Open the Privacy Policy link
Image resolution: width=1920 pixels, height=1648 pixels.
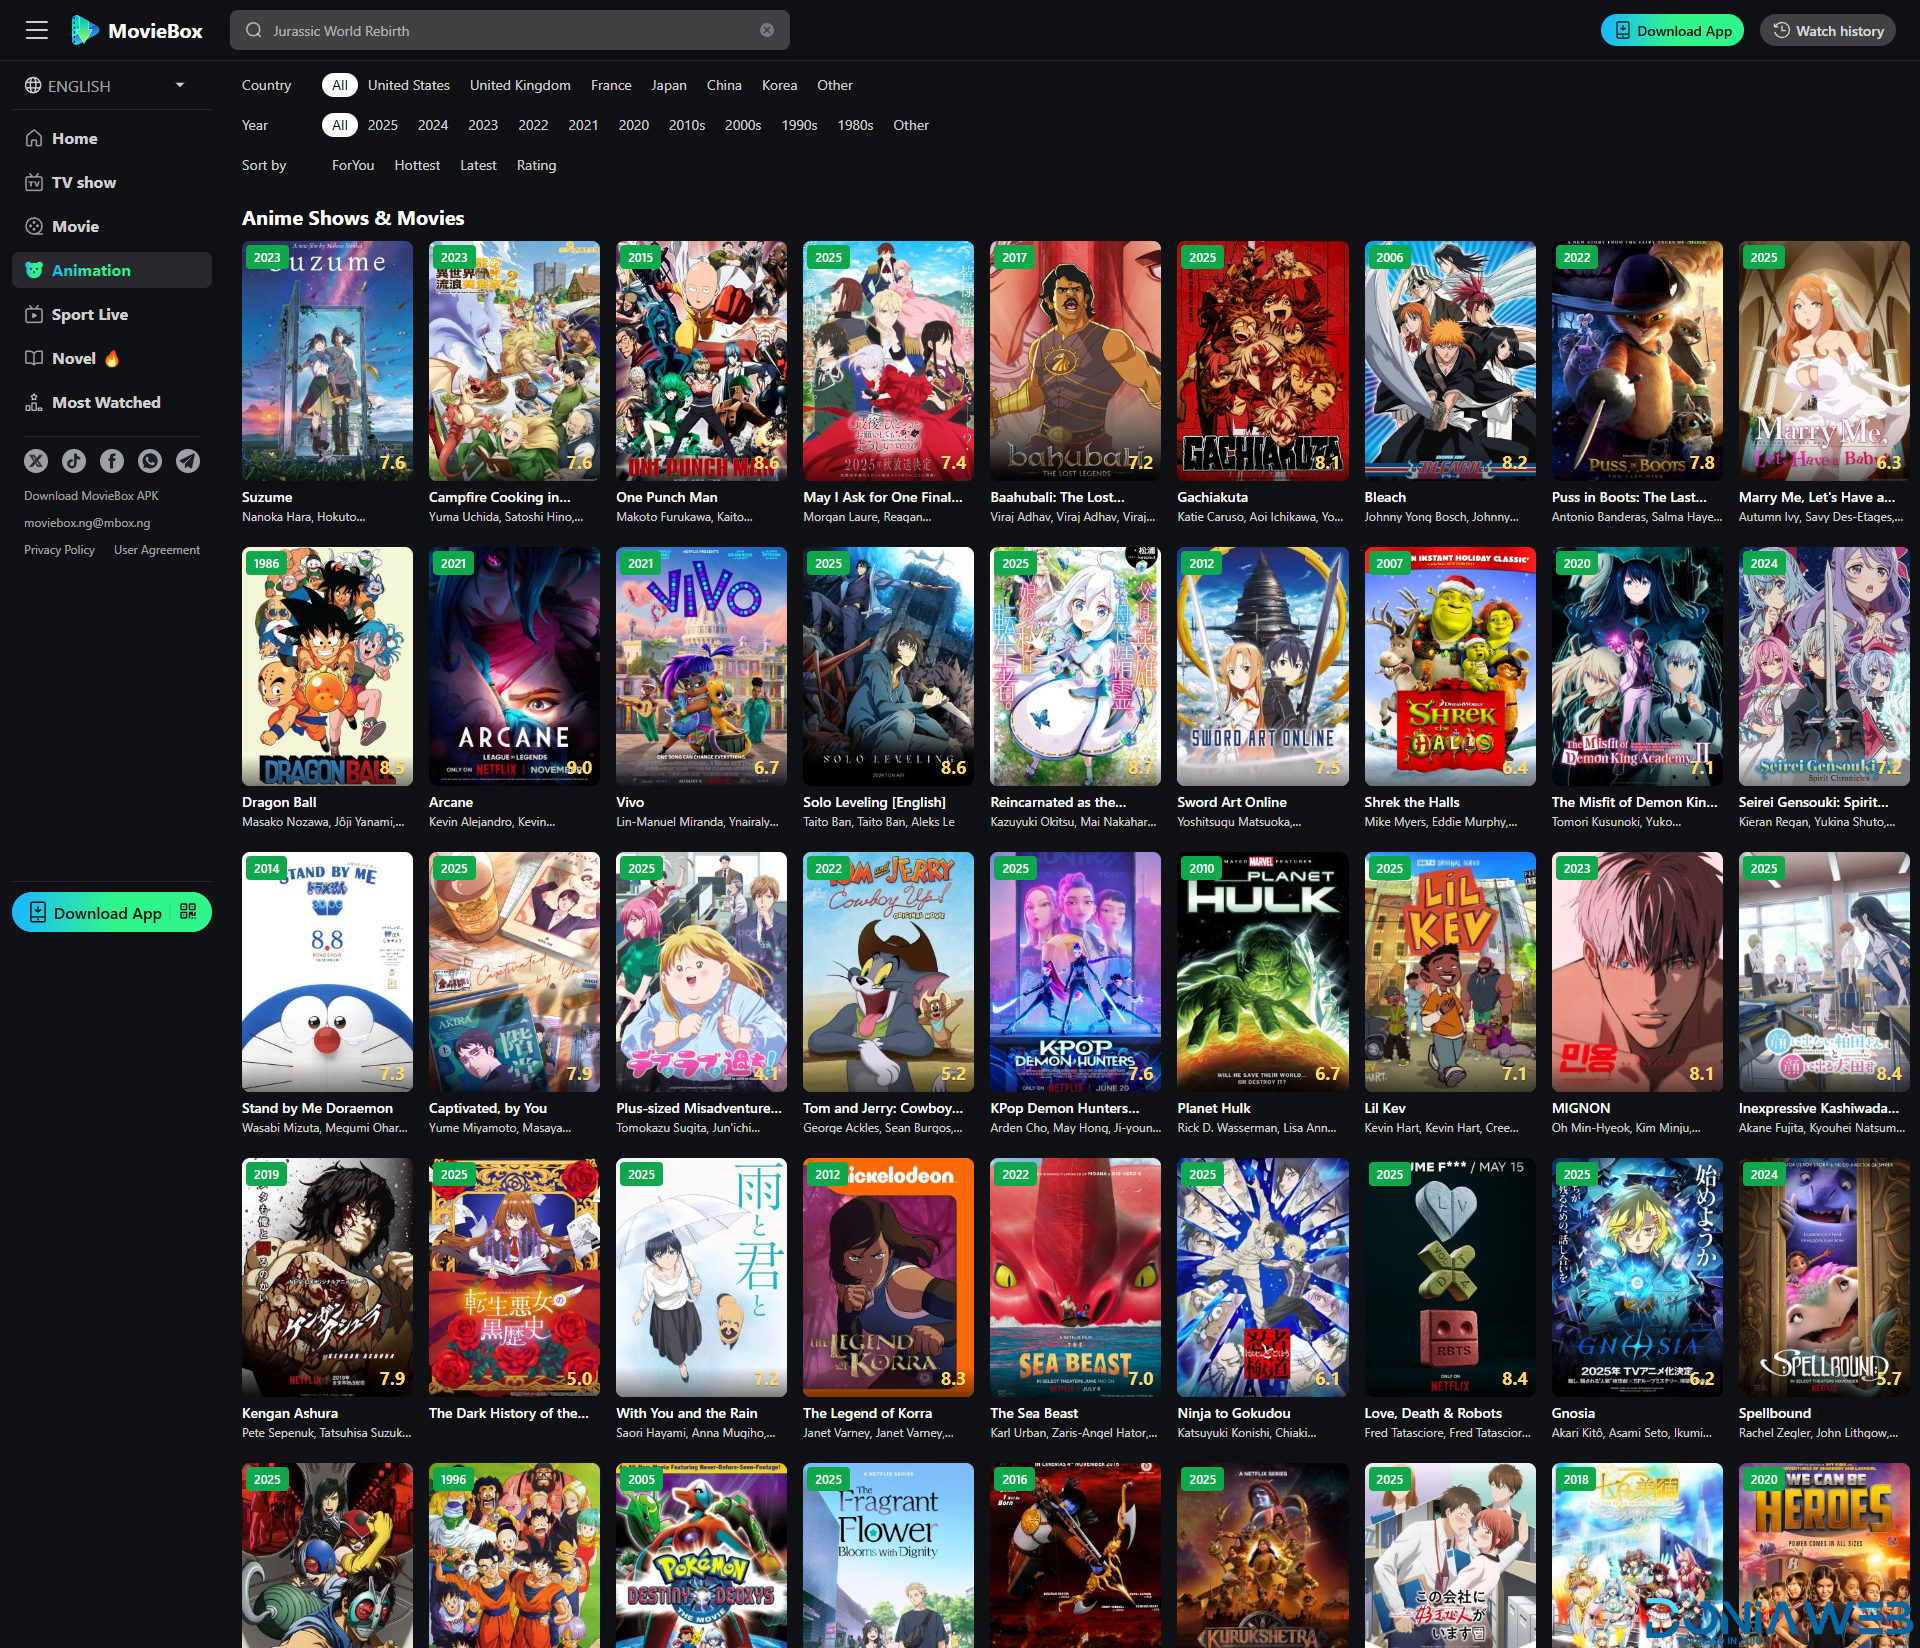(x=59, y=550)
